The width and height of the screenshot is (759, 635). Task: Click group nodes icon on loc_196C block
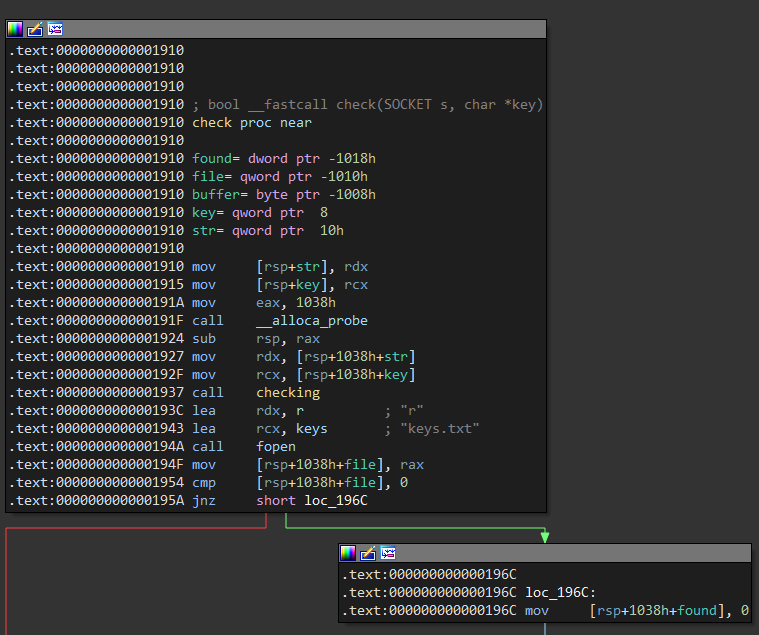pyautogui.click(x=388, y=553)
